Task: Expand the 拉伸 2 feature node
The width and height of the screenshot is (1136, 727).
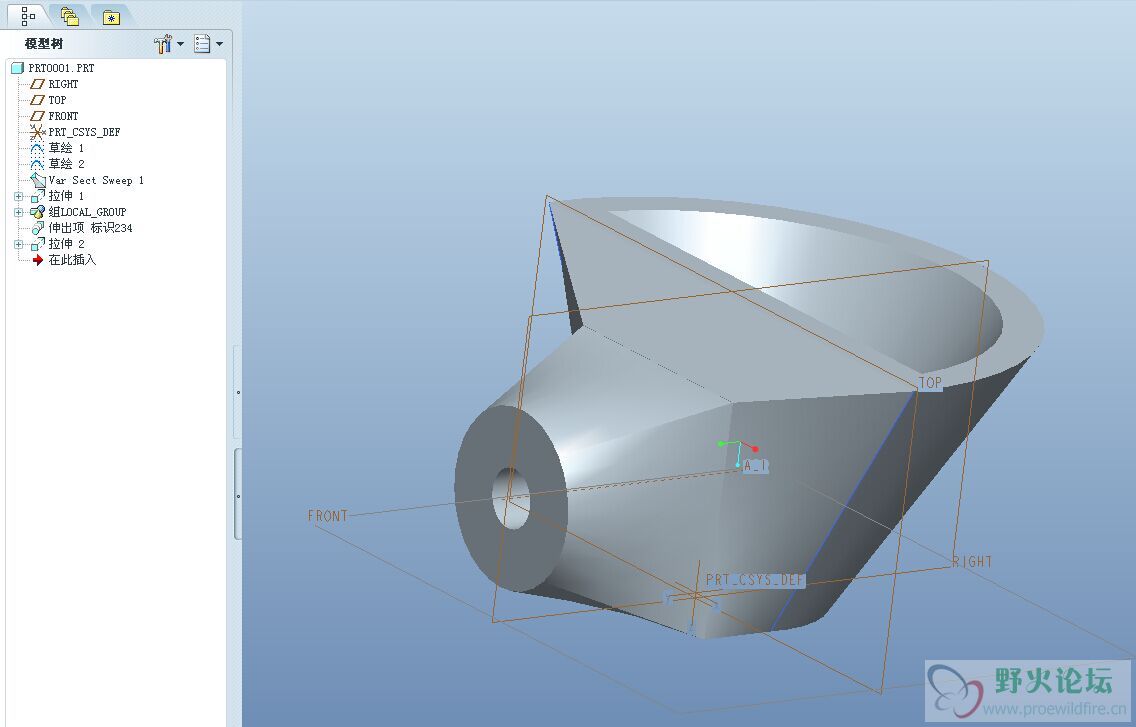Action: tap(19, 244)
